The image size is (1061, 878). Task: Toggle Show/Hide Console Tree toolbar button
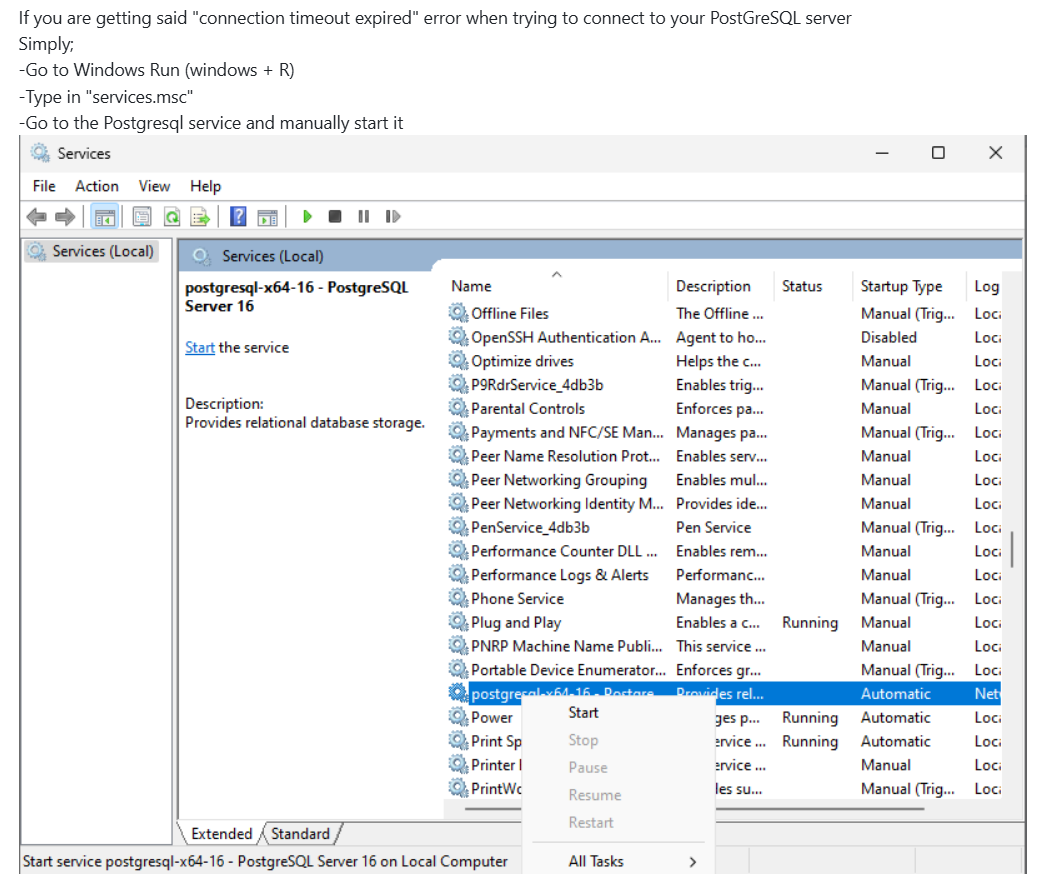(106, 216)
